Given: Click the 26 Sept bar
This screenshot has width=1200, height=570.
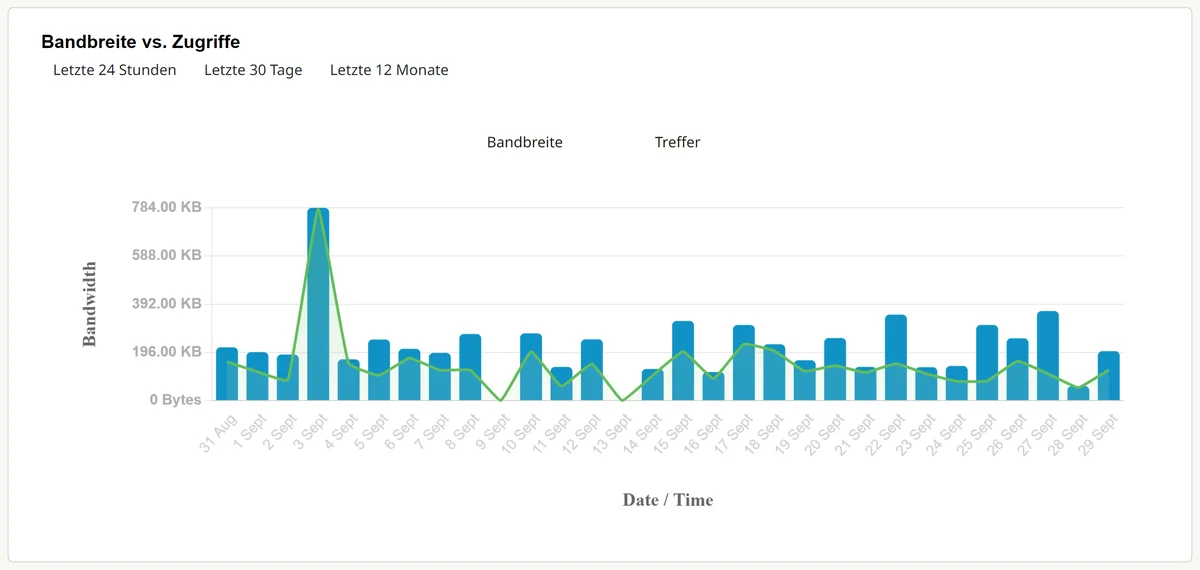Looking at the screenshot, I should 1017,369.
